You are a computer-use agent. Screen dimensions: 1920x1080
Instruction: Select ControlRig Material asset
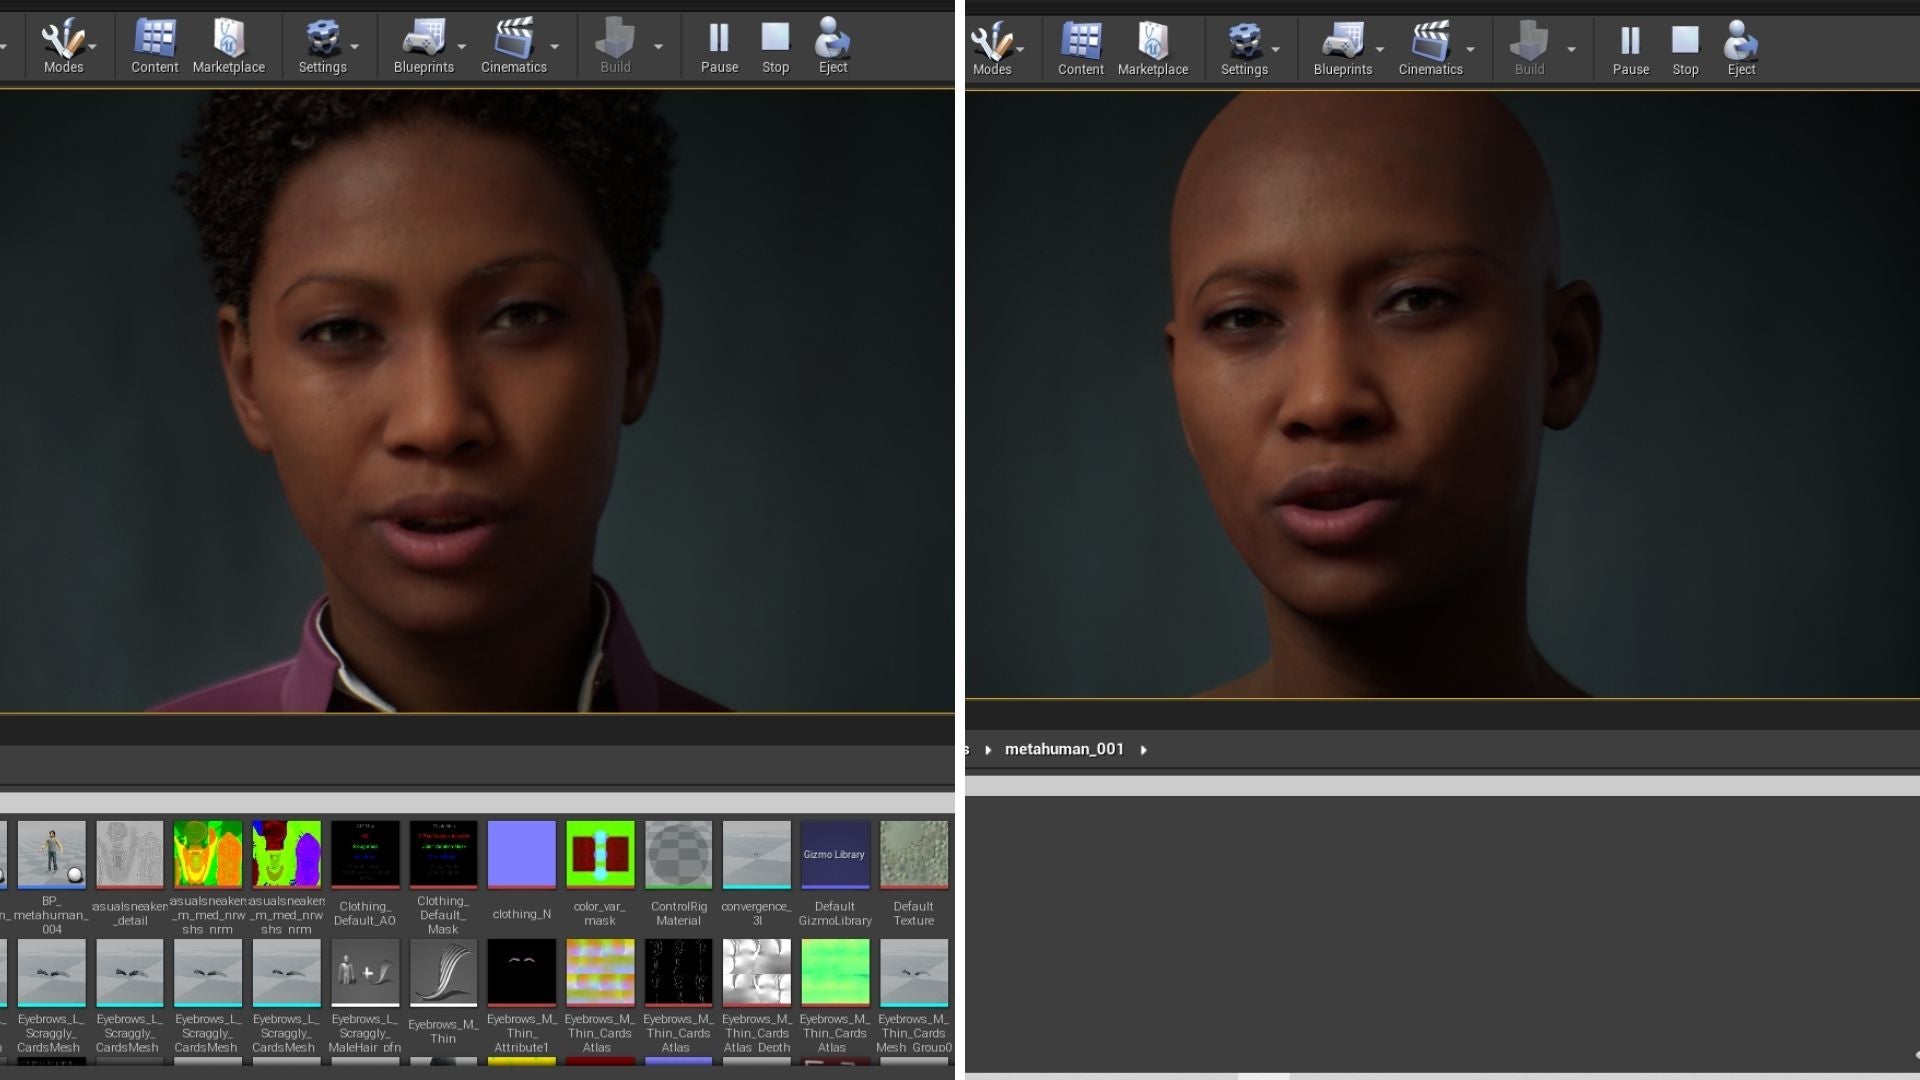(678, 856)
